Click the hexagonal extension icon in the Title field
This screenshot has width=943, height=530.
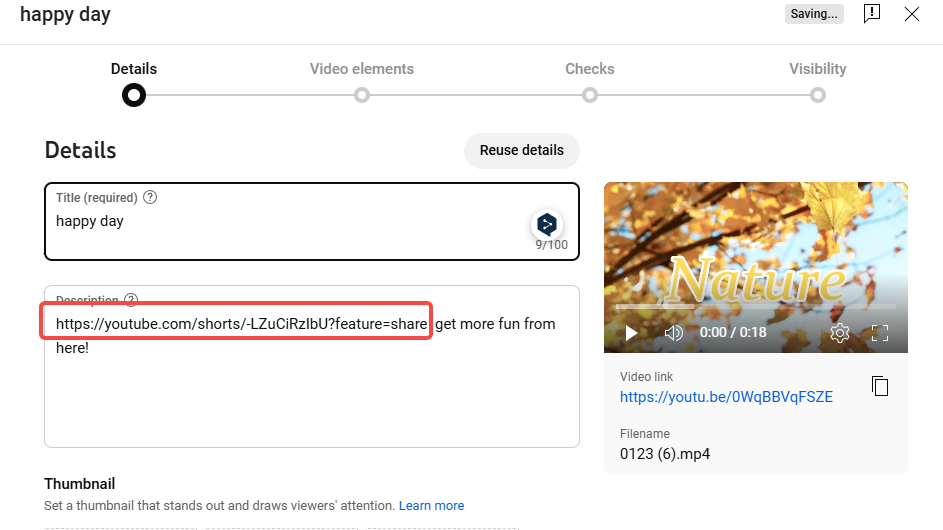click(x=547, y=224)
